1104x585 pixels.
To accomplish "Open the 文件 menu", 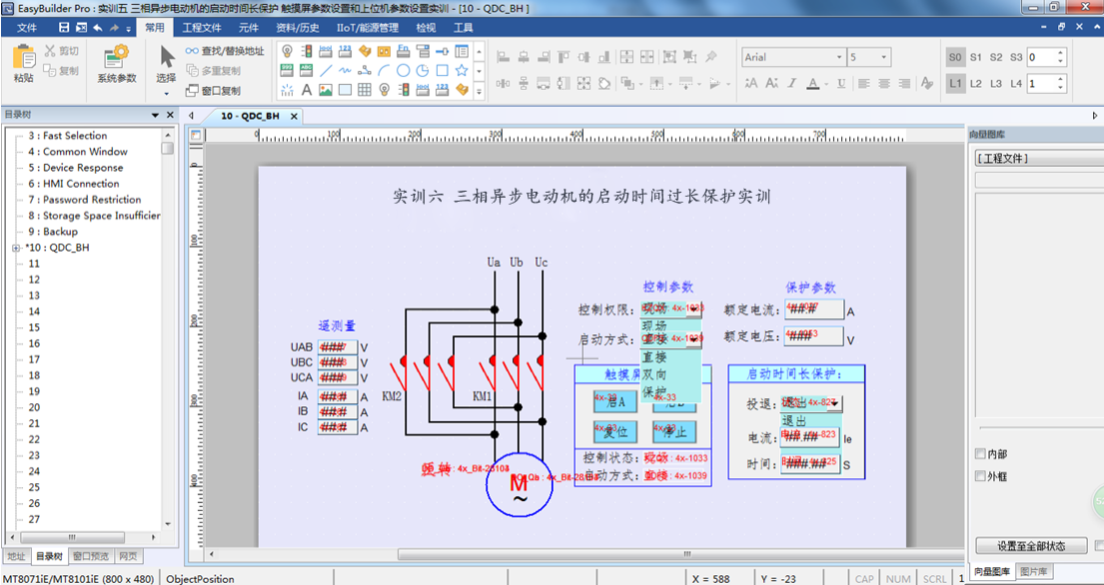I will (x=27, y=28).
